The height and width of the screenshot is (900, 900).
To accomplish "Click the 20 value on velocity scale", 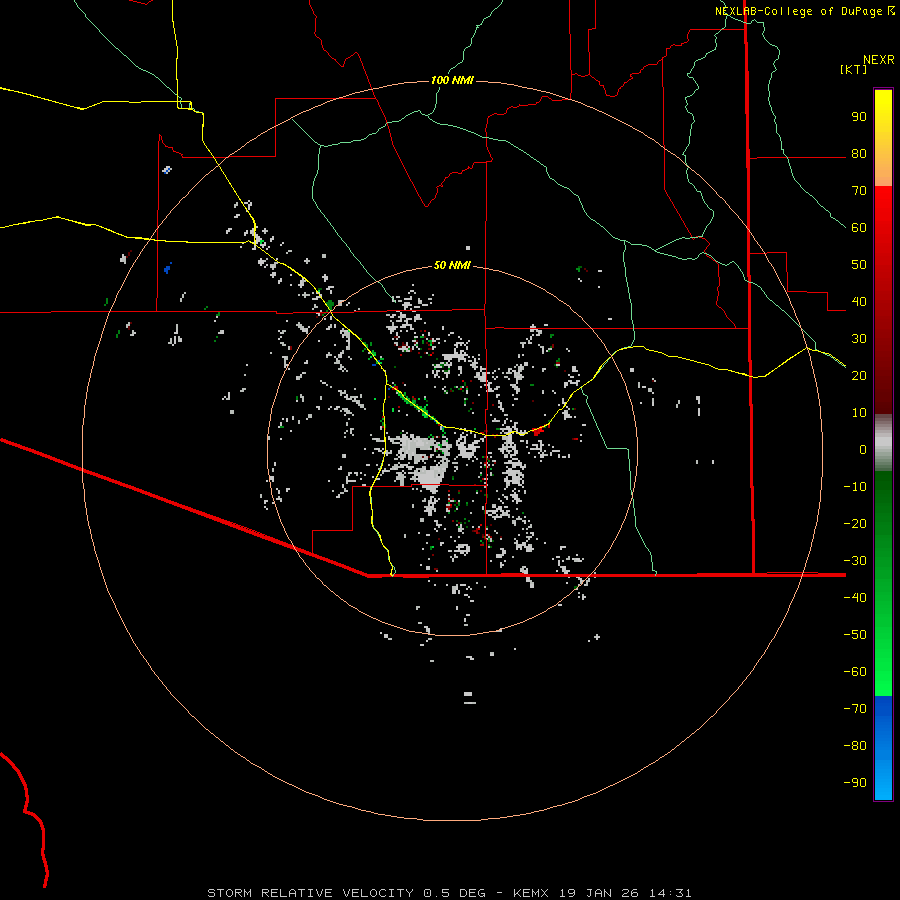I will [x=859, y=376].
